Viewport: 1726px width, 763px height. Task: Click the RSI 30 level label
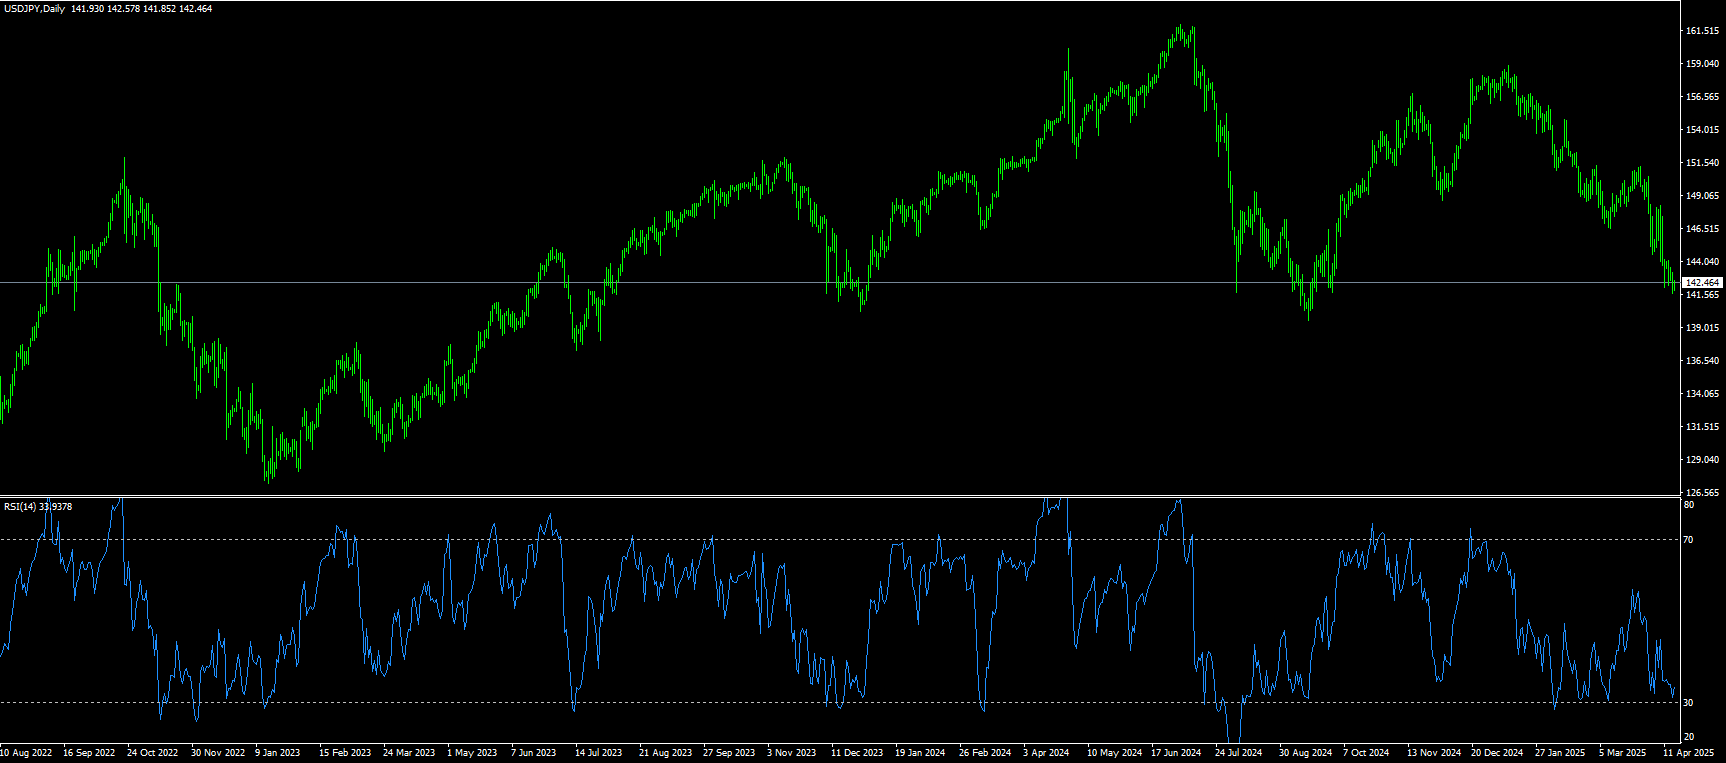(1688, 703)
